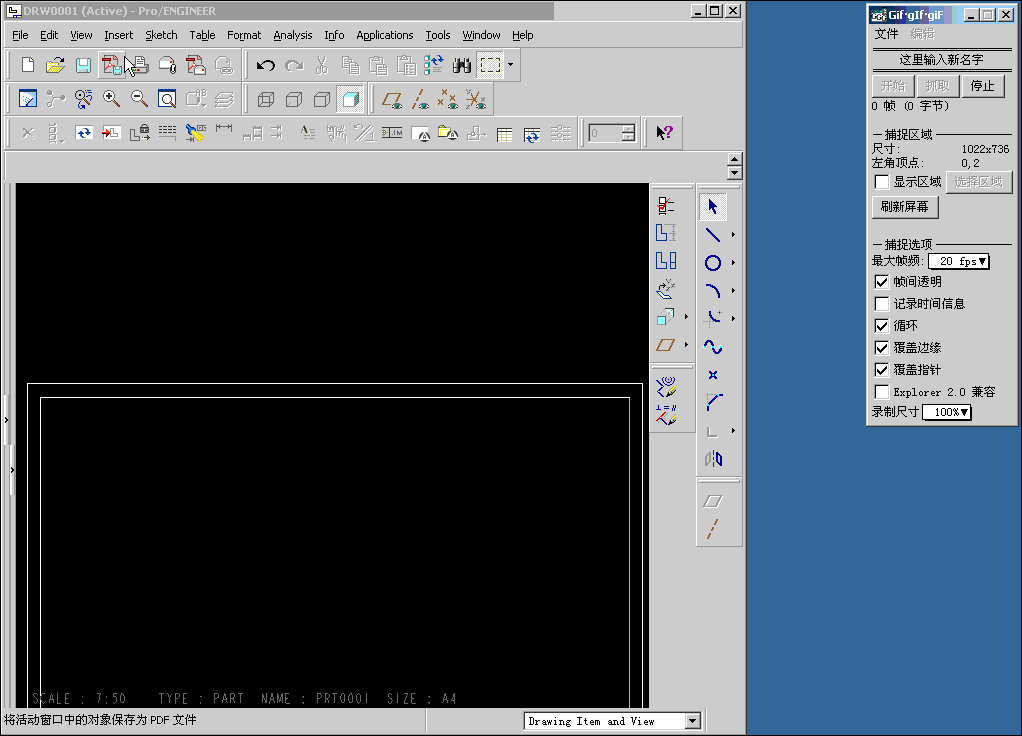Image resolution: width=1022 pixels, height=736 pixels.
Task: Toggle coordinate systems display
Action: pyautogui.click(x=476, y=99)
